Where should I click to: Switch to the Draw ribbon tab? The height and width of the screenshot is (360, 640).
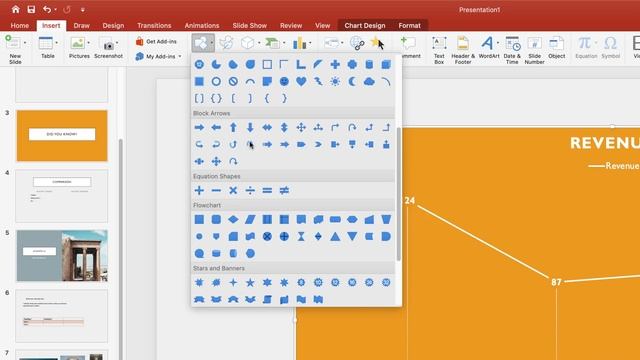point(81,25)
